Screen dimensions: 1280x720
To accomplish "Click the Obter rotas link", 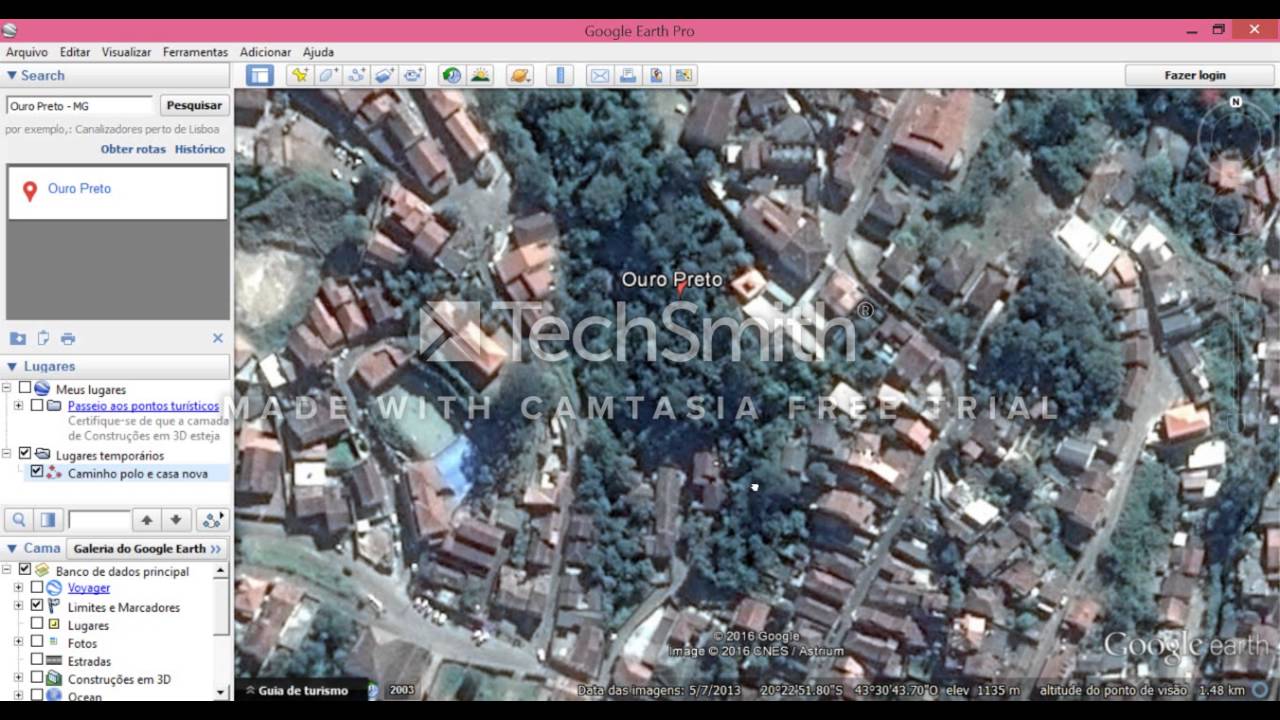I will point(133,149).
